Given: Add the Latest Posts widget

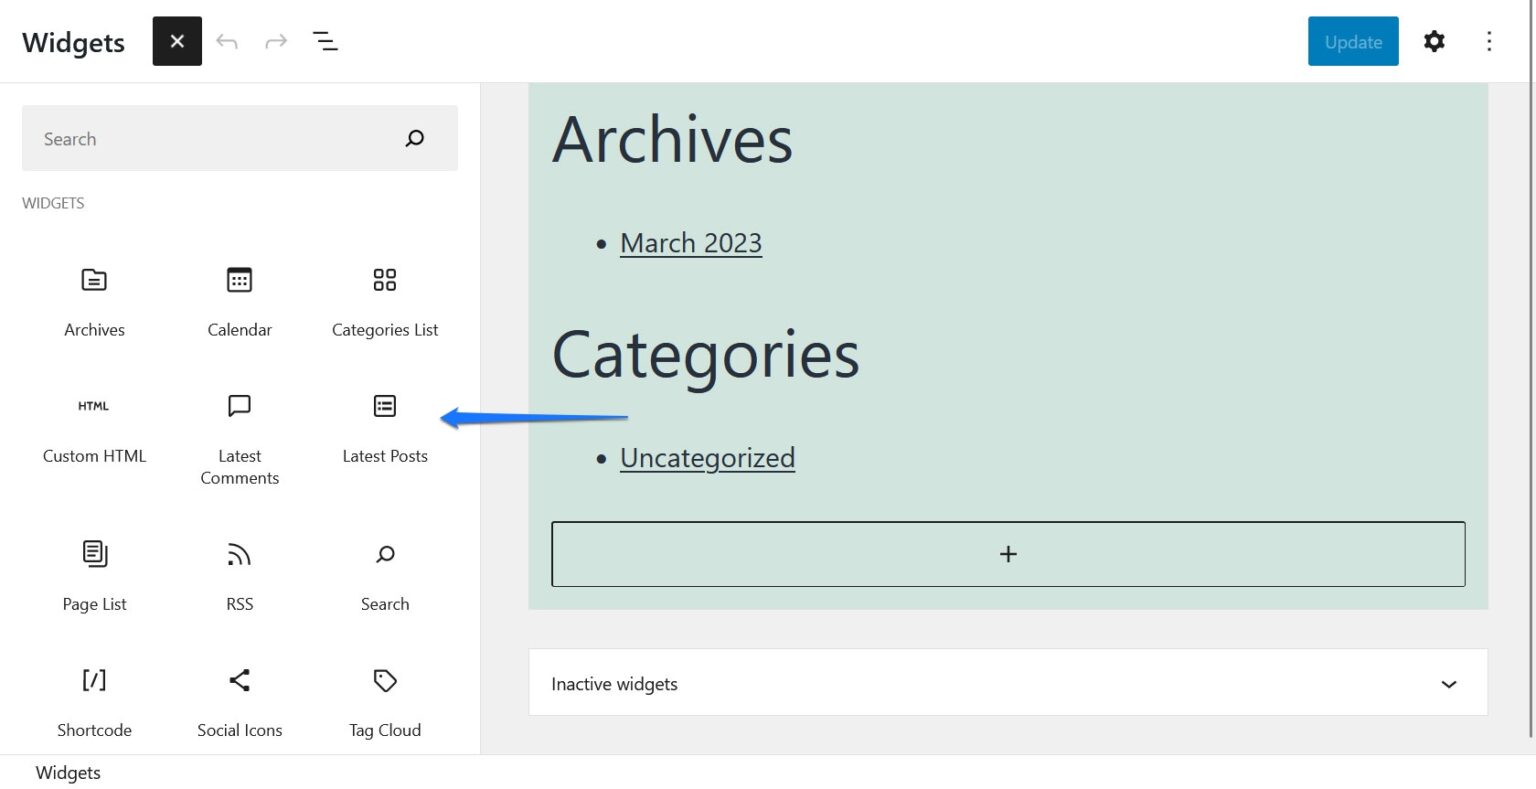Looking at the screenshot, I should pos(384,426).
